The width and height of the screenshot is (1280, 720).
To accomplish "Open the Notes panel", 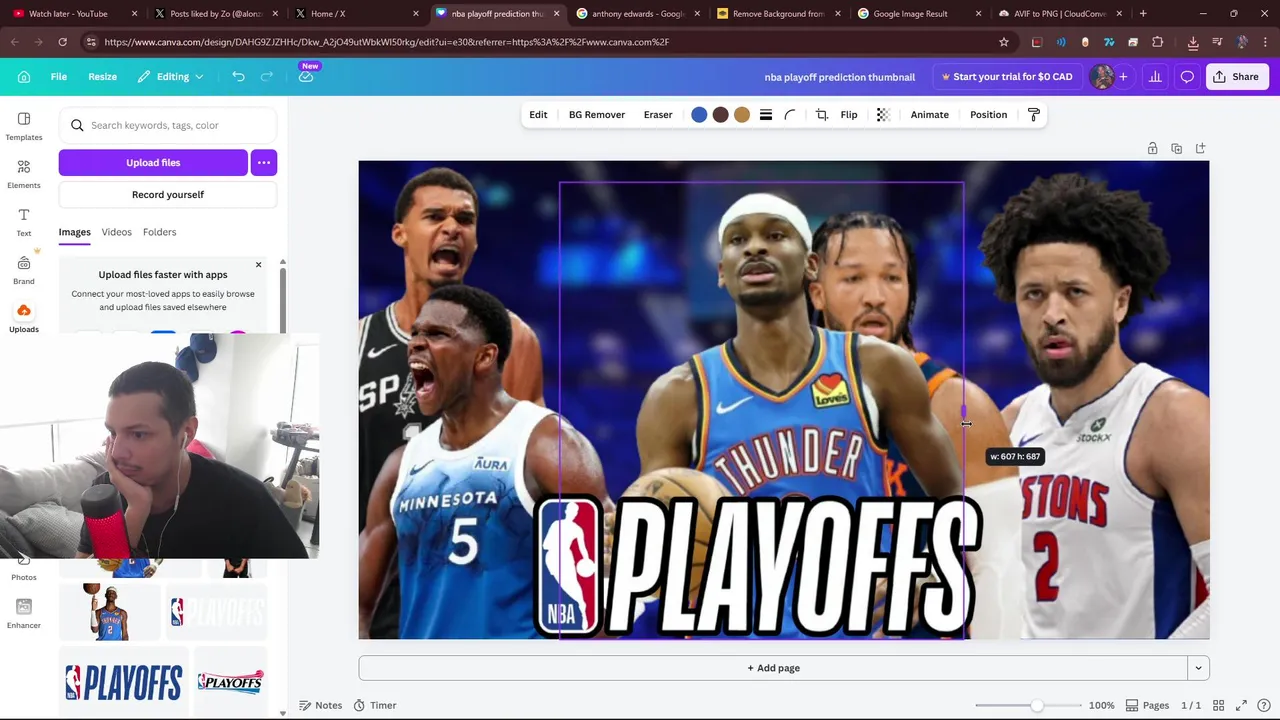I will [320, 706].
